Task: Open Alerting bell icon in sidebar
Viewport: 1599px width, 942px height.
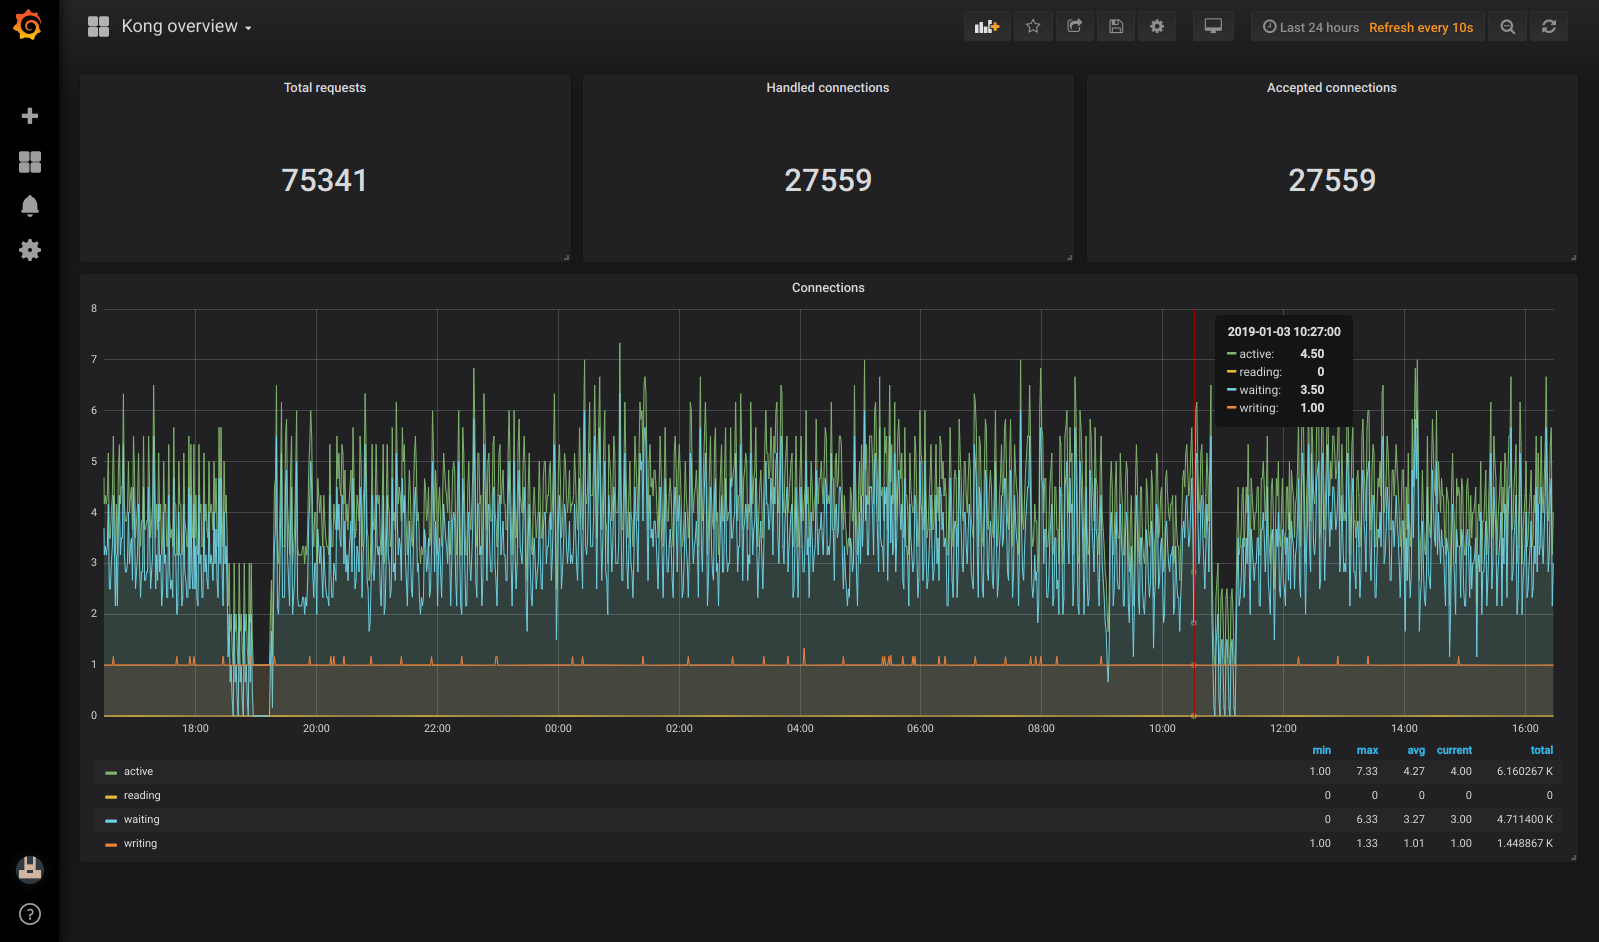Action: (x=30, y=206)
